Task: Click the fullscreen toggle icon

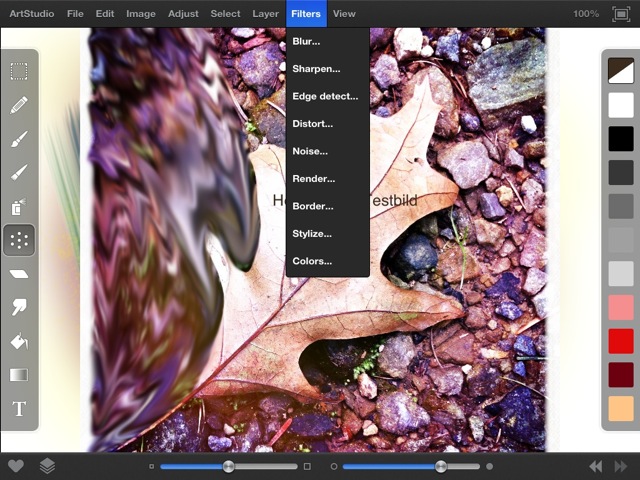Action: point(620,14)
